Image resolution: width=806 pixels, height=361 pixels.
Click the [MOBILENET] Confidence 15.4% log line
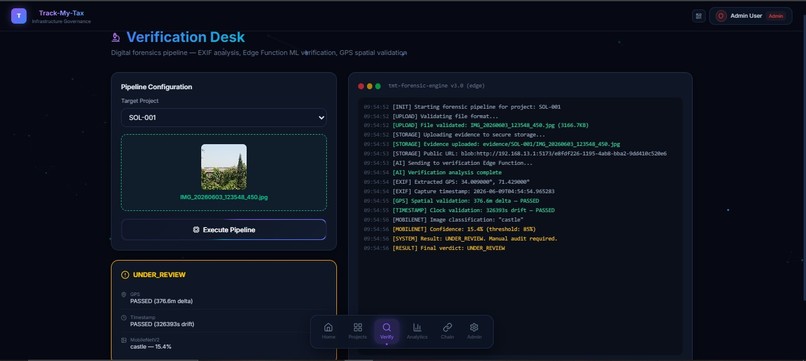(449, 229)
